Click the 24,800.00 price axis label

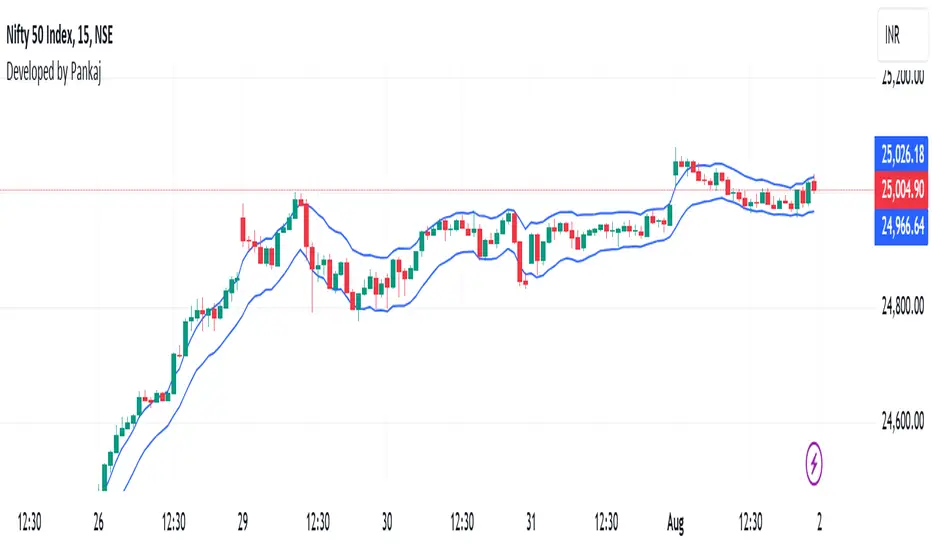(x=902, y=306)
